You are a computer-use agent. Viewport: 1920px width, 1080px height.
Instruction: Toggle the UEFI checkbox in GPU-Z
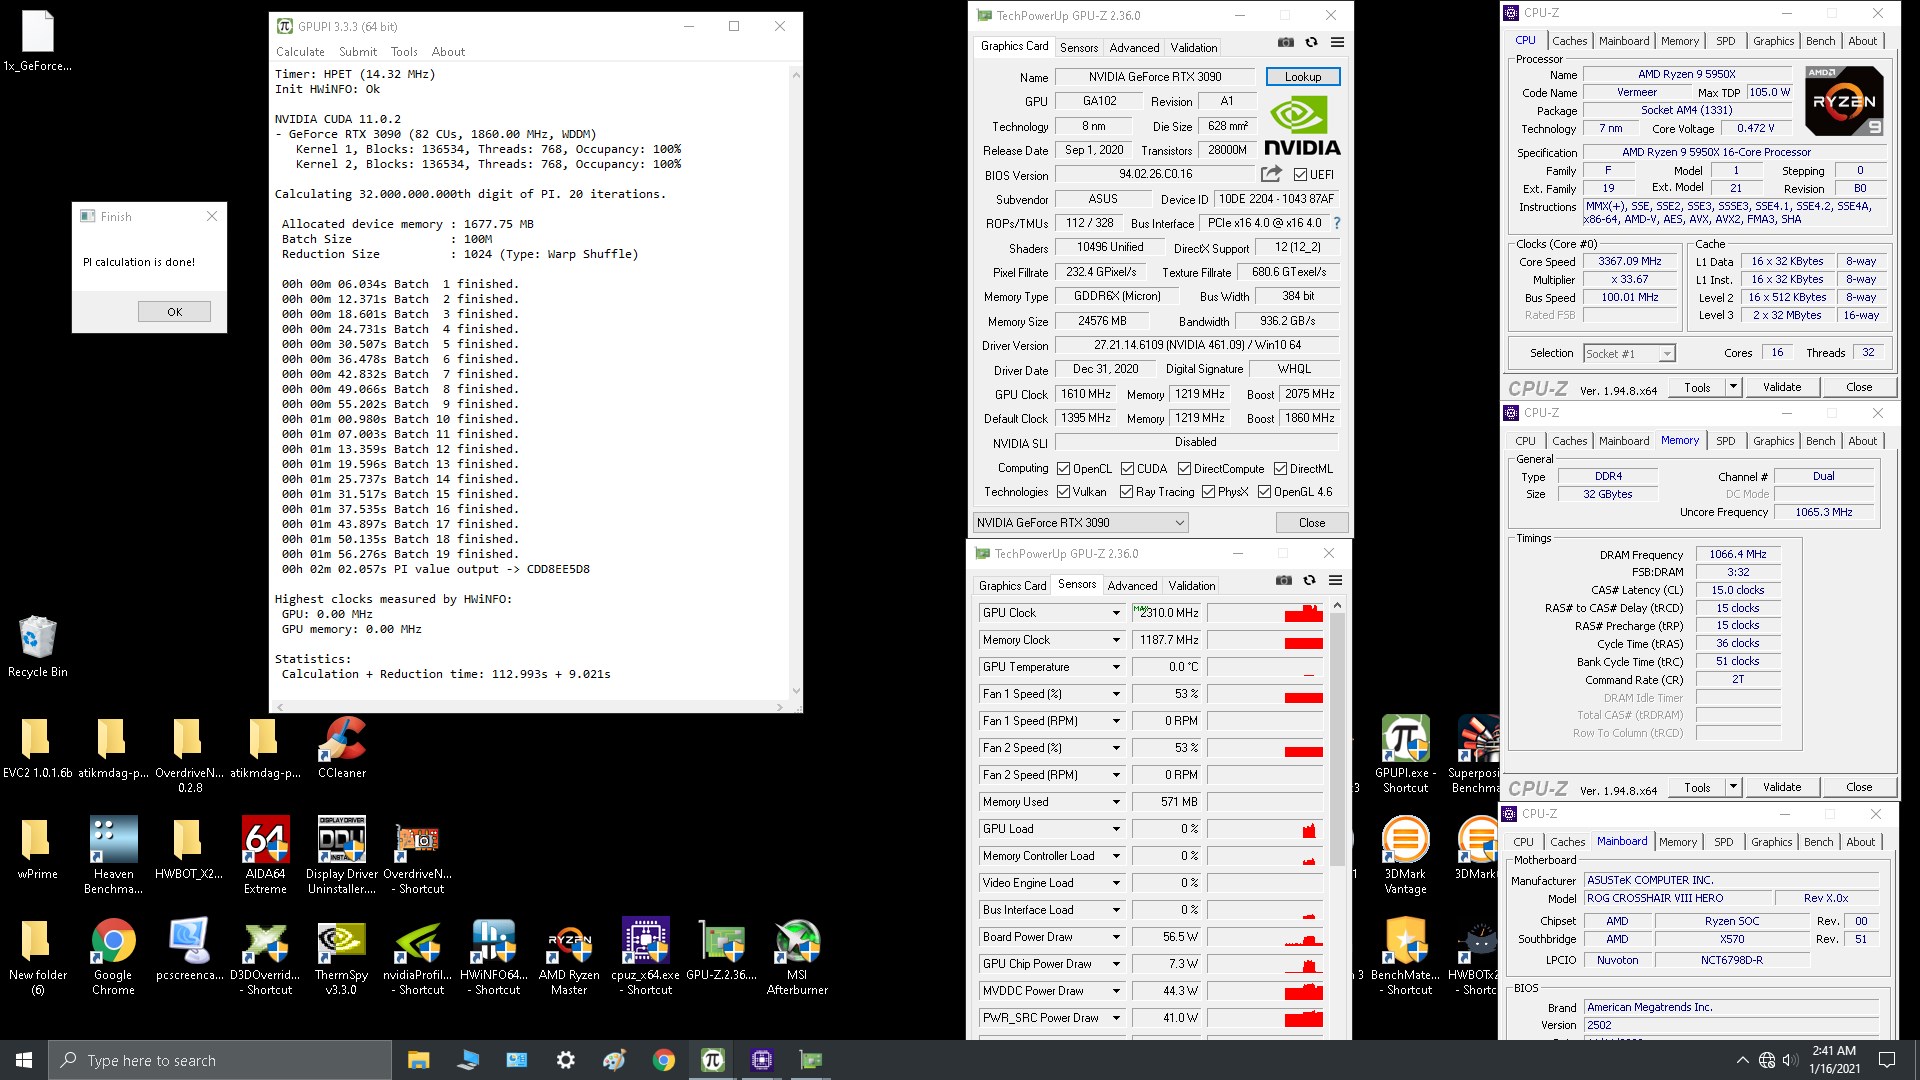1300,174
